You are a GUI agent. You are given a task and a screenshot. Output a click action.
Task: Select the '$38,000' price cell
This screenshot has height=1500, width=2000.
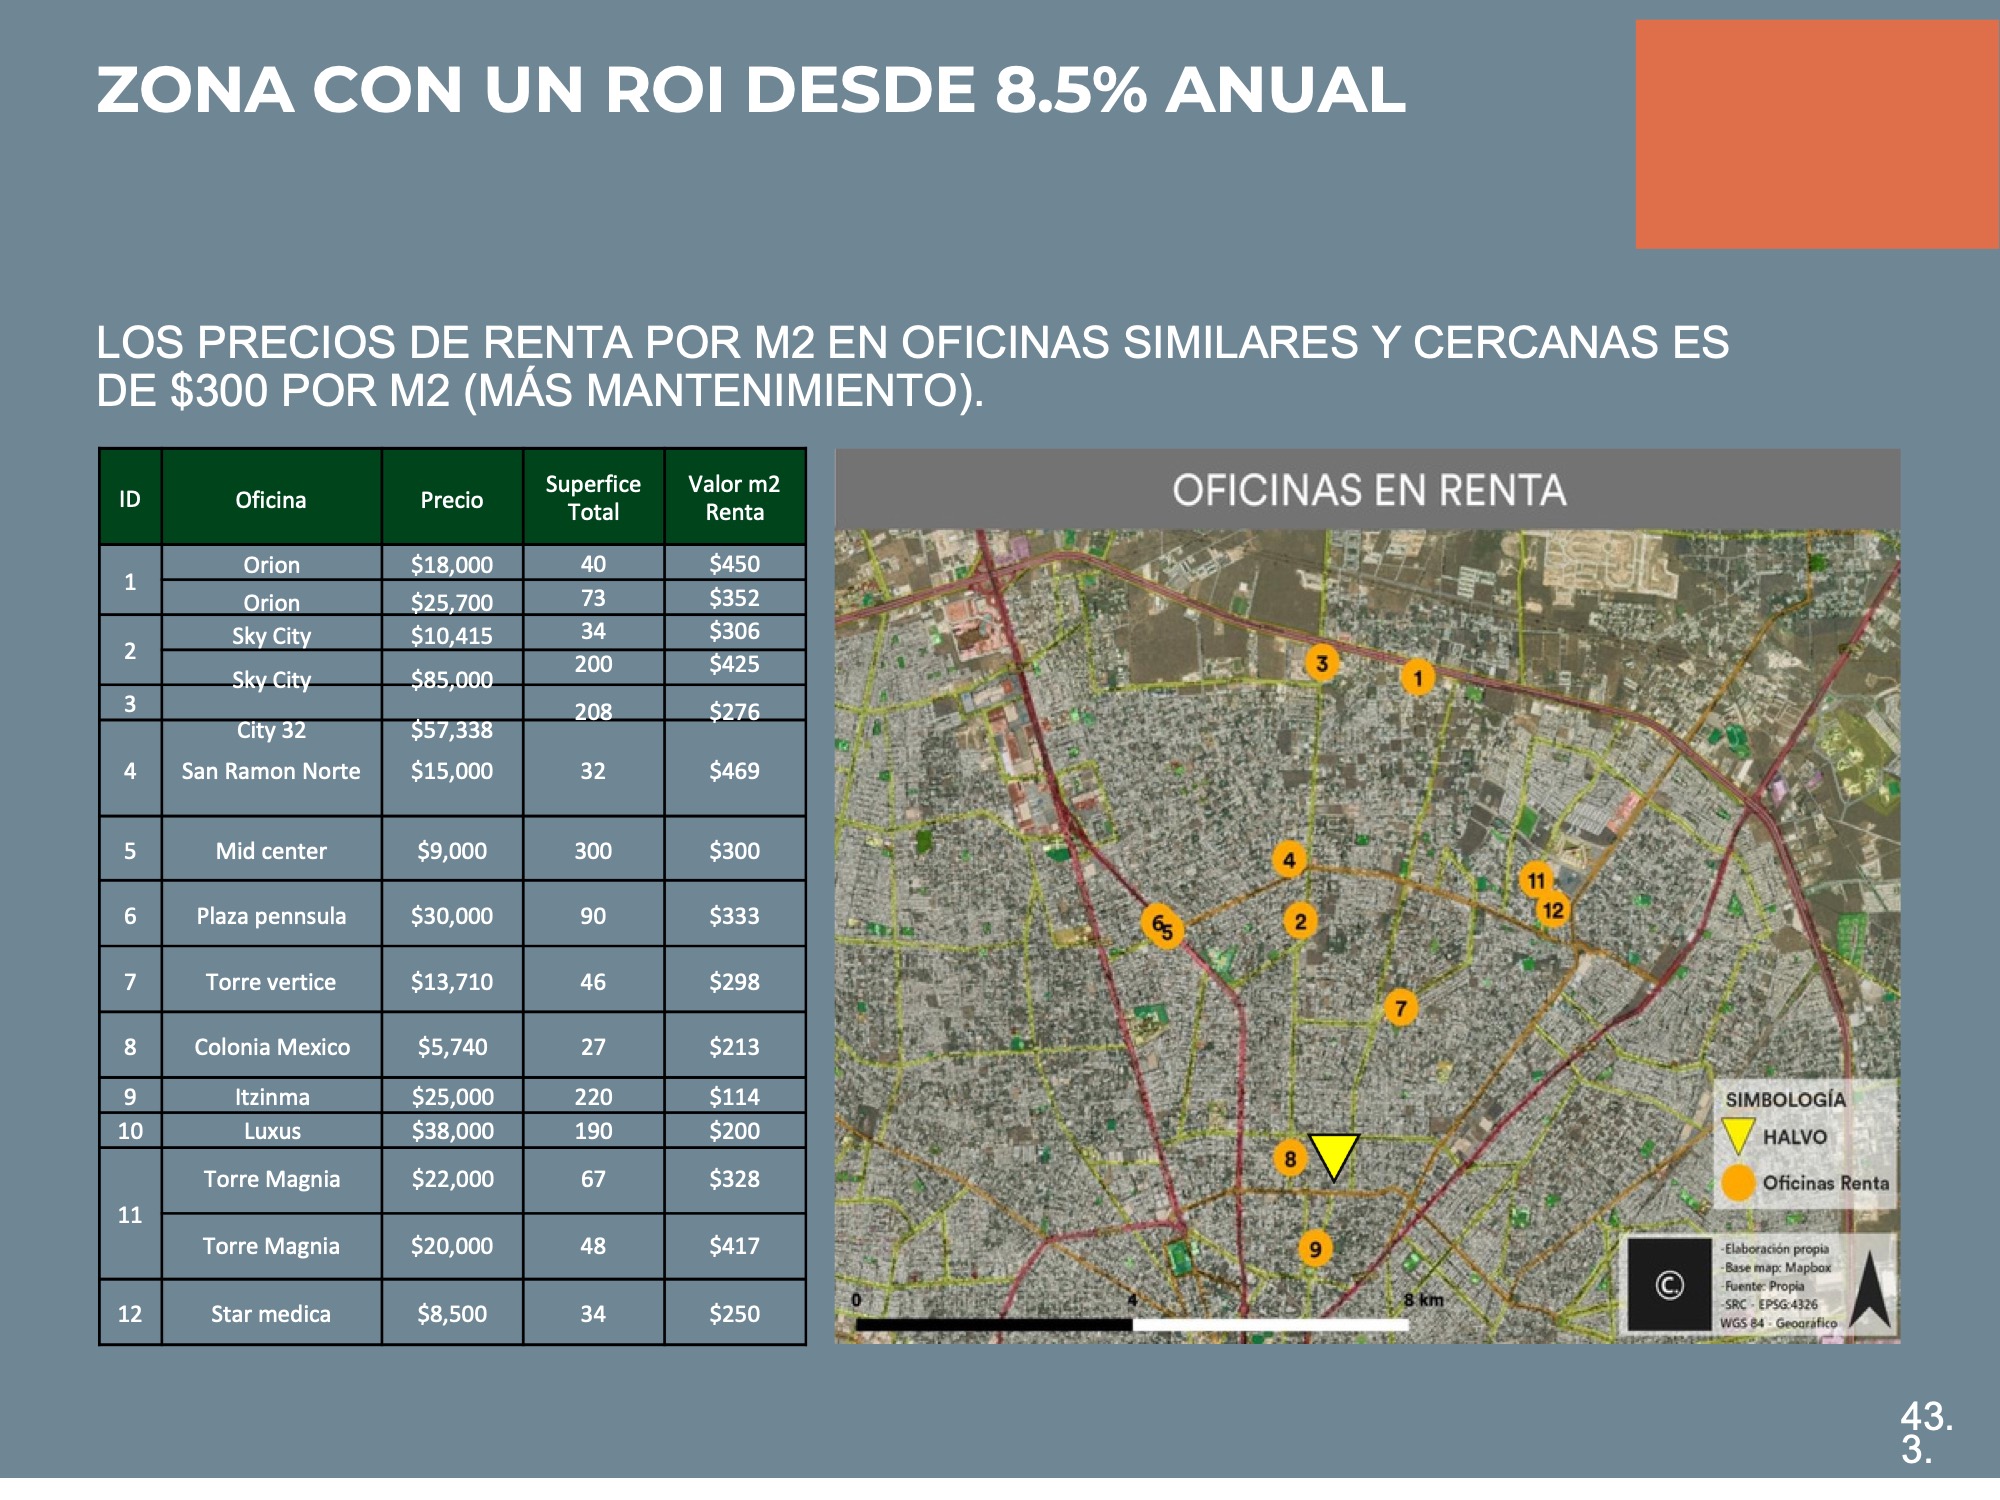tap(452, 1131)
